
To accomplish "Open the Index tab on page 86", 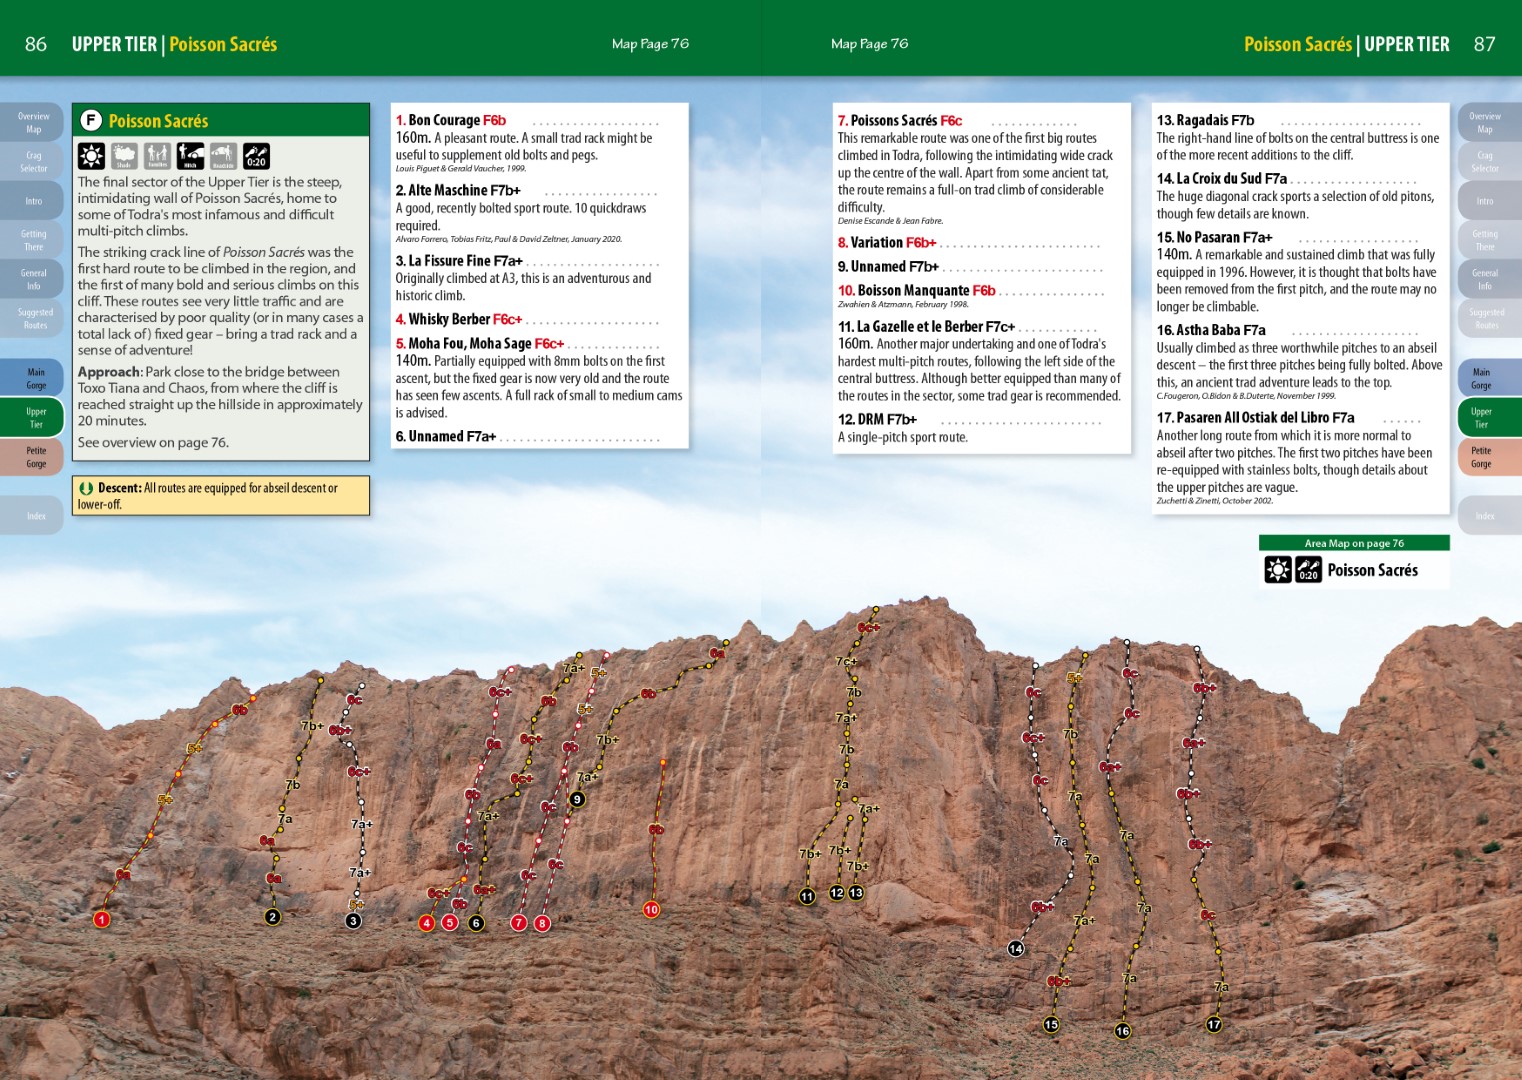I will [x=32, y=516].
